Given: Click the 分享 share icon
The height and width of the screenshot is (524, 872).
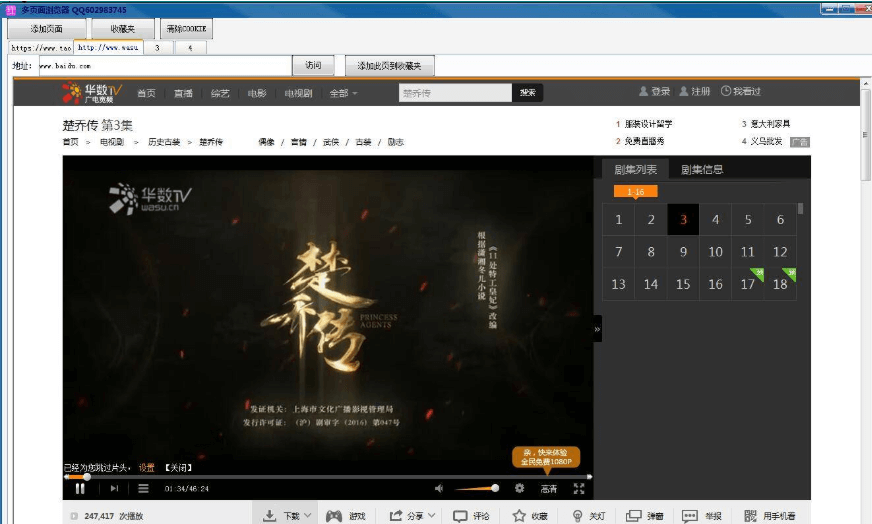Looking at the screenshot, I should (395, 516).
